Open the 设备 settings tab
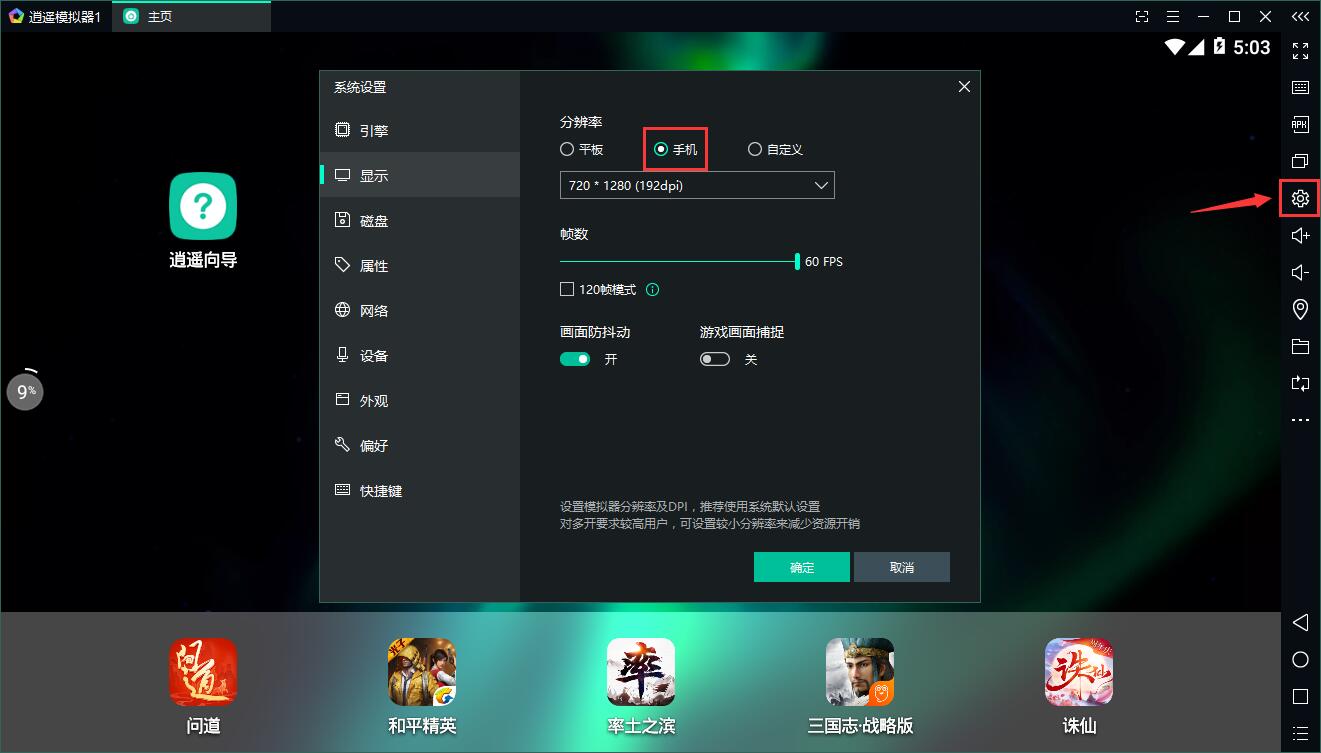The image size is (1321, 753). (420, 355)
